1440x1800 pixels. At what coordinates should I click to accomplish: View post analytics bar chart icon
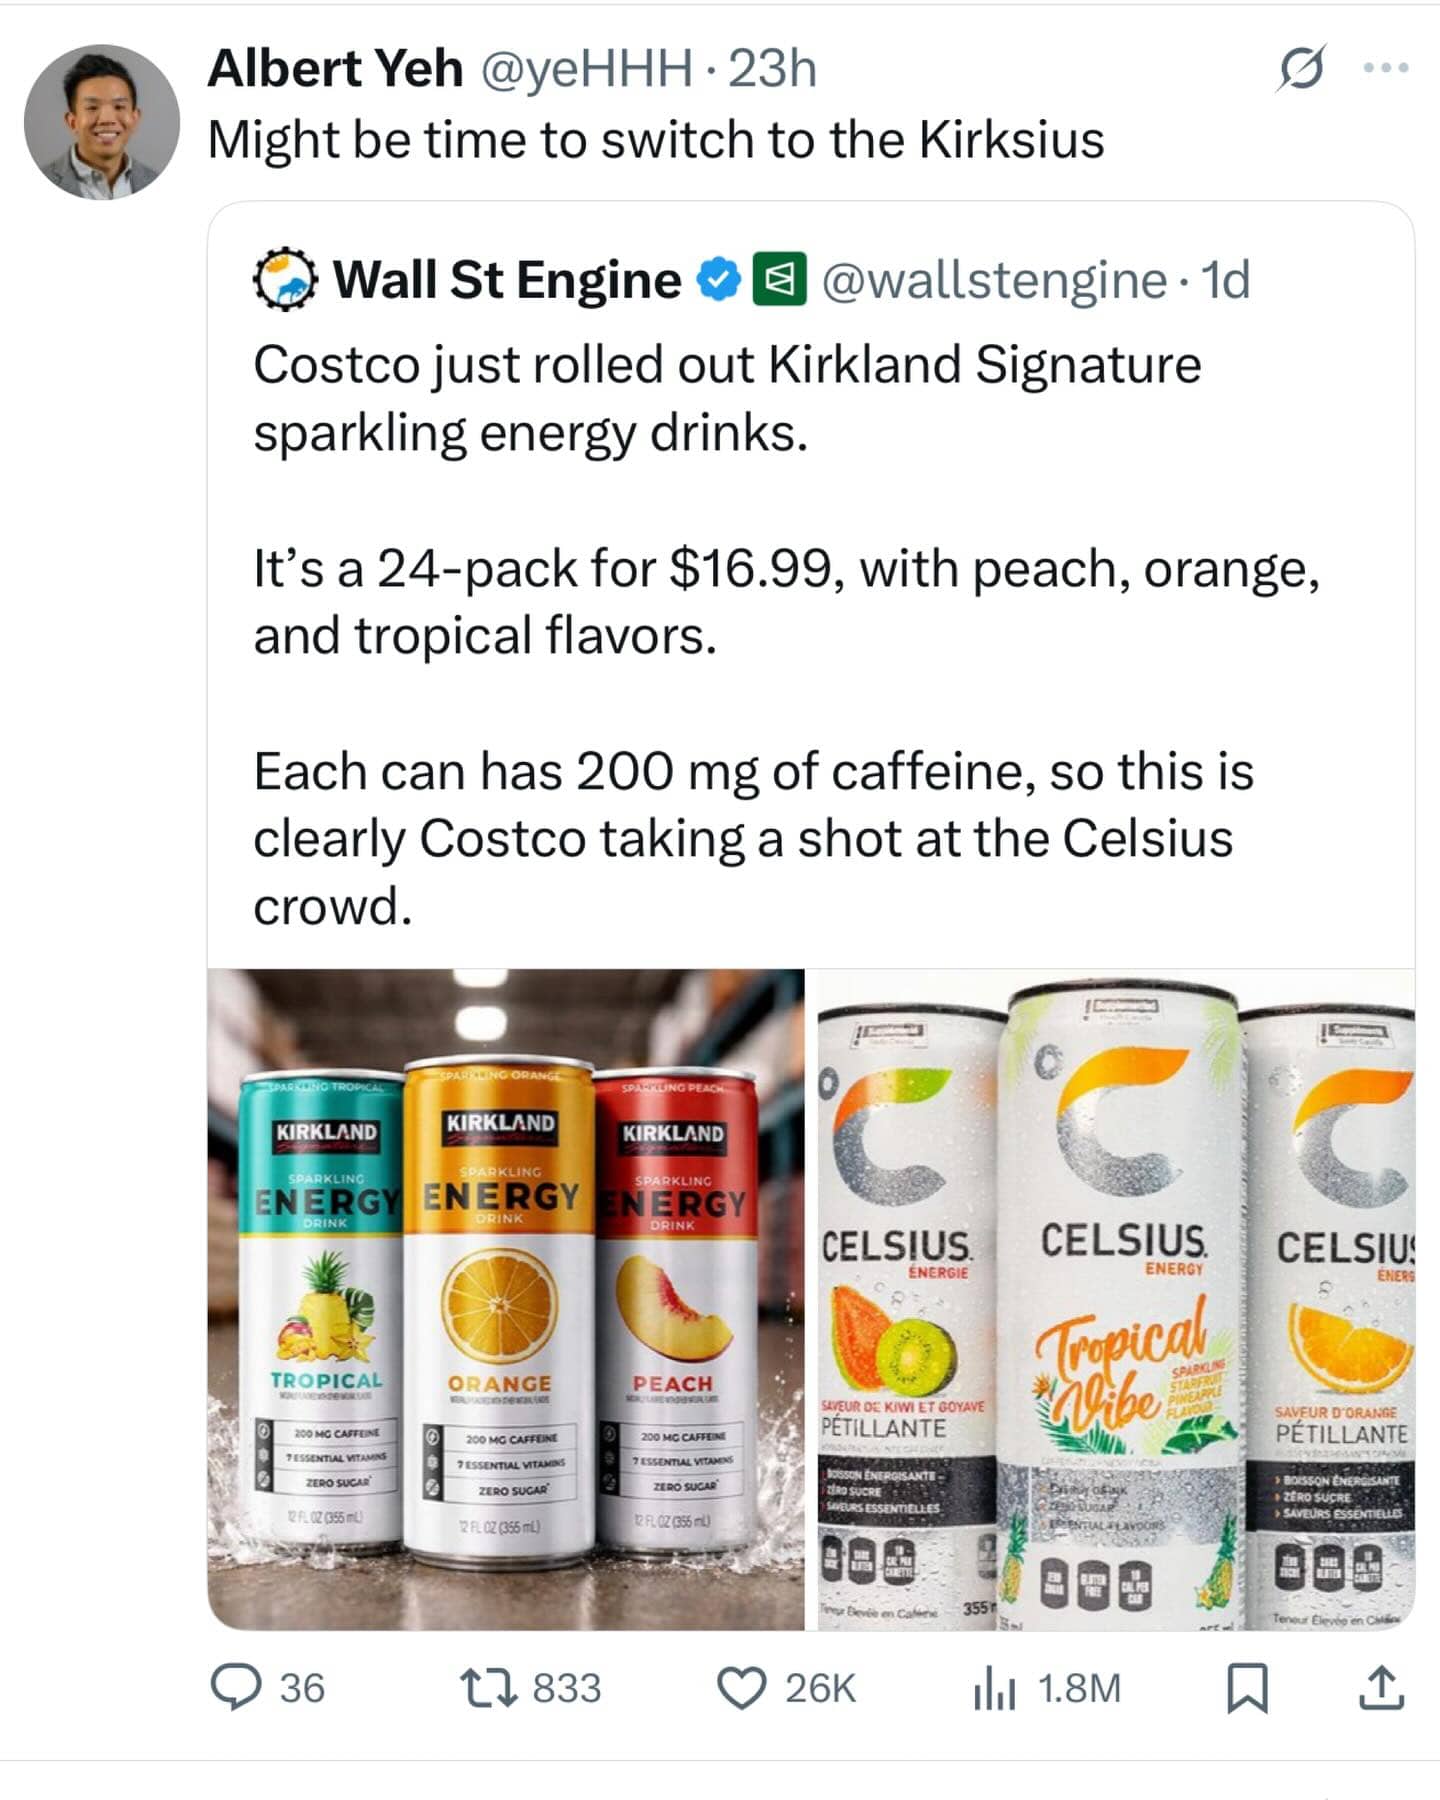point(993,1688)
